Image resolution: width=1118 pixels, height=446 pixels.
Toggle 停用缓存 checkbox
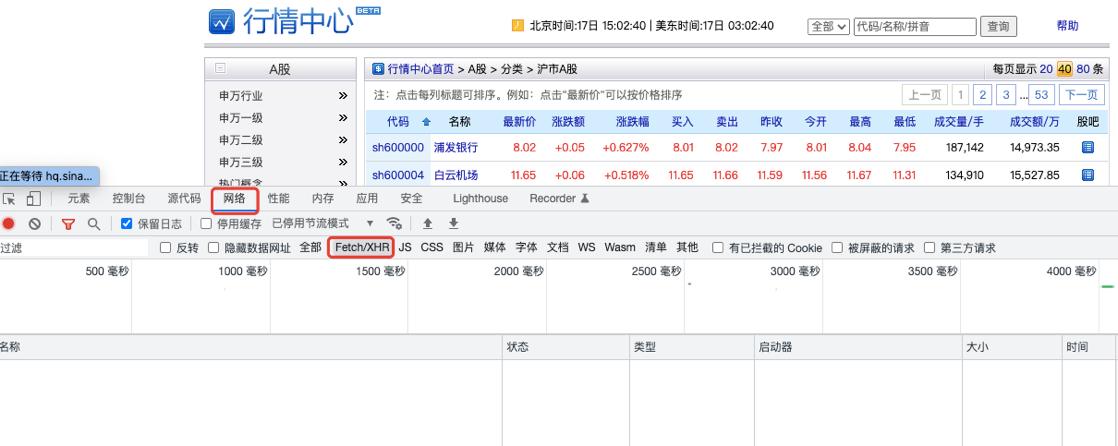(x=206, y=224)
